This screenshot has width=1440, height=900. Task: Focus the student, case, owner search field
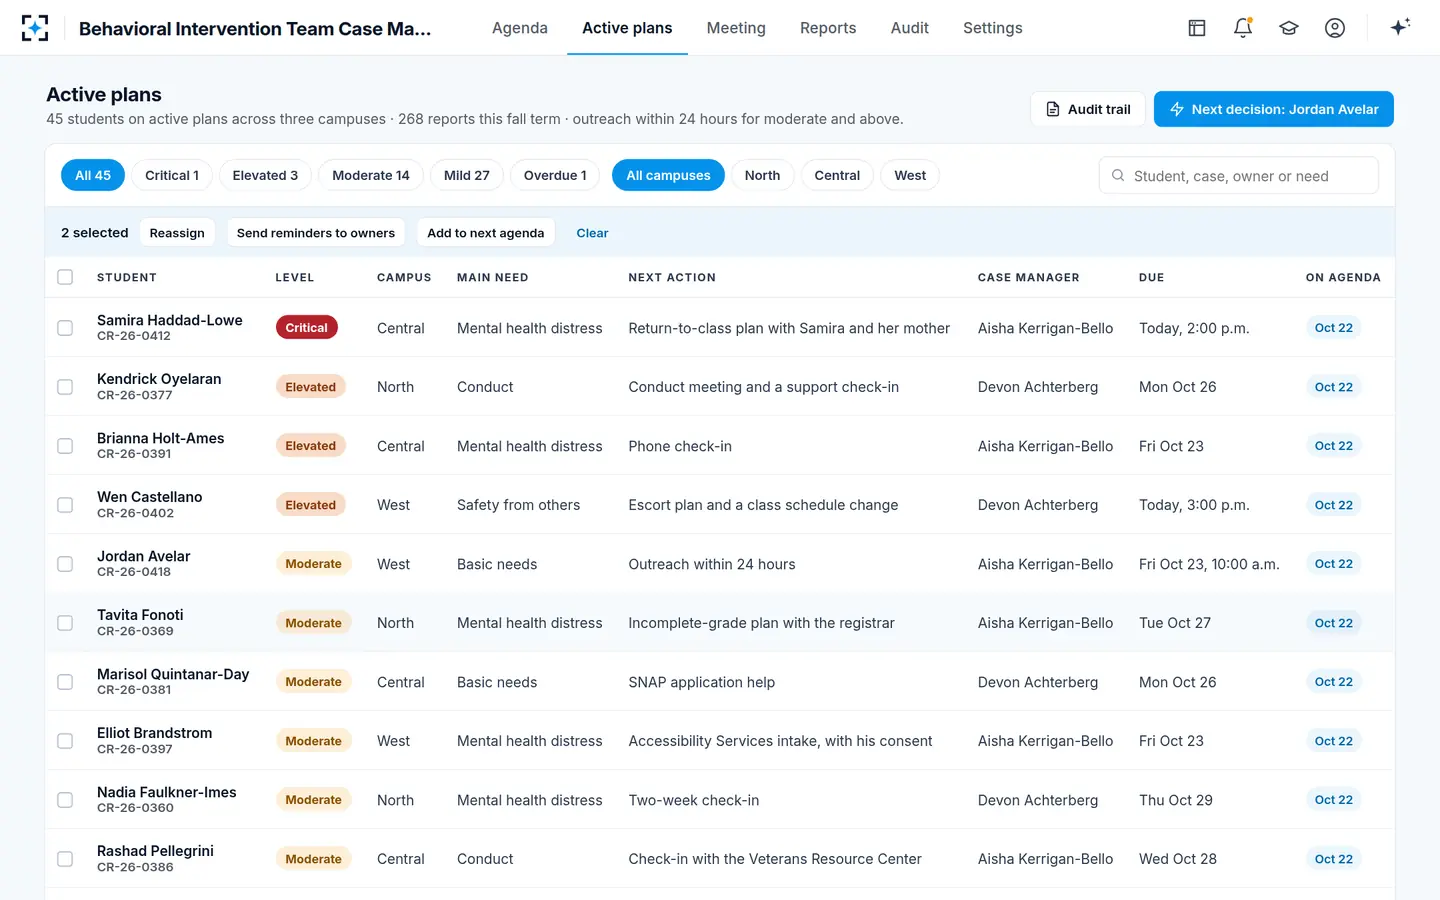tap(1239, 175)
